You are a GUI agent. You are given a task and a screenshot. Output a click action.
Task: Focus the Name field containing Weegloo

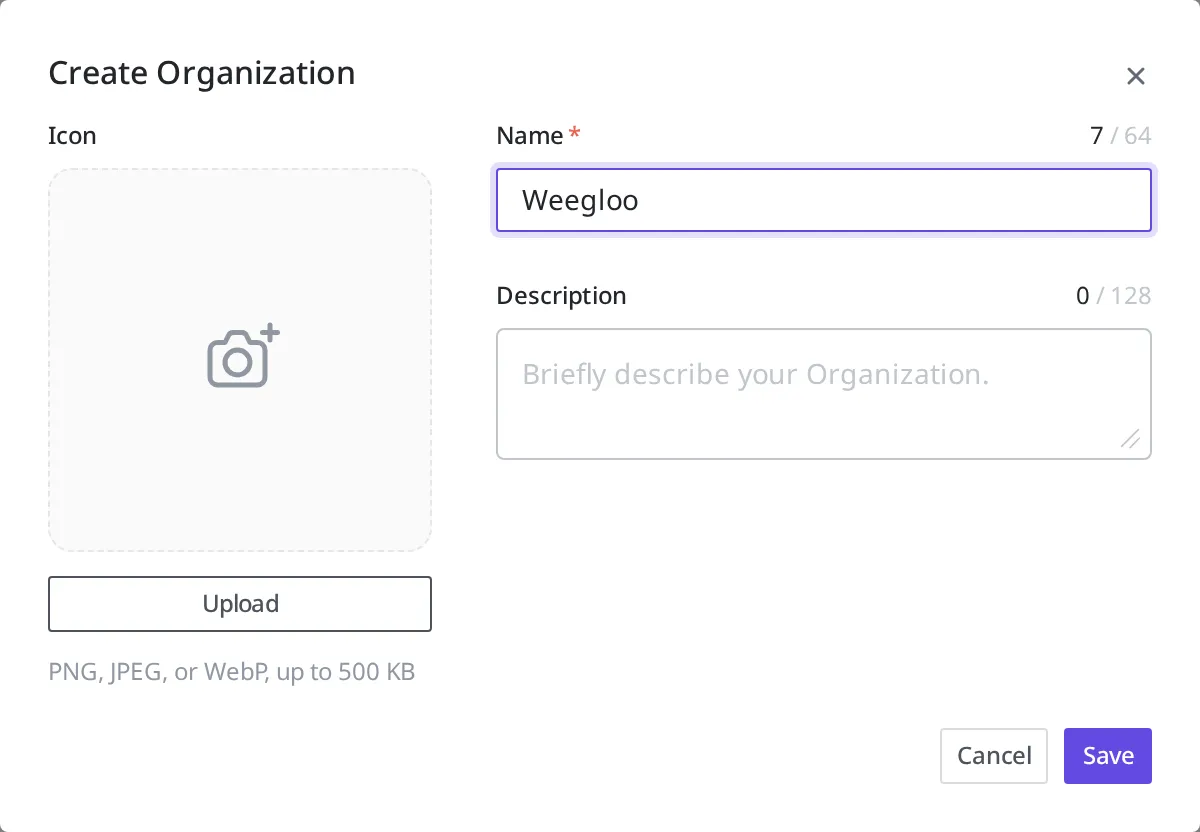click(x=824, y=200)
